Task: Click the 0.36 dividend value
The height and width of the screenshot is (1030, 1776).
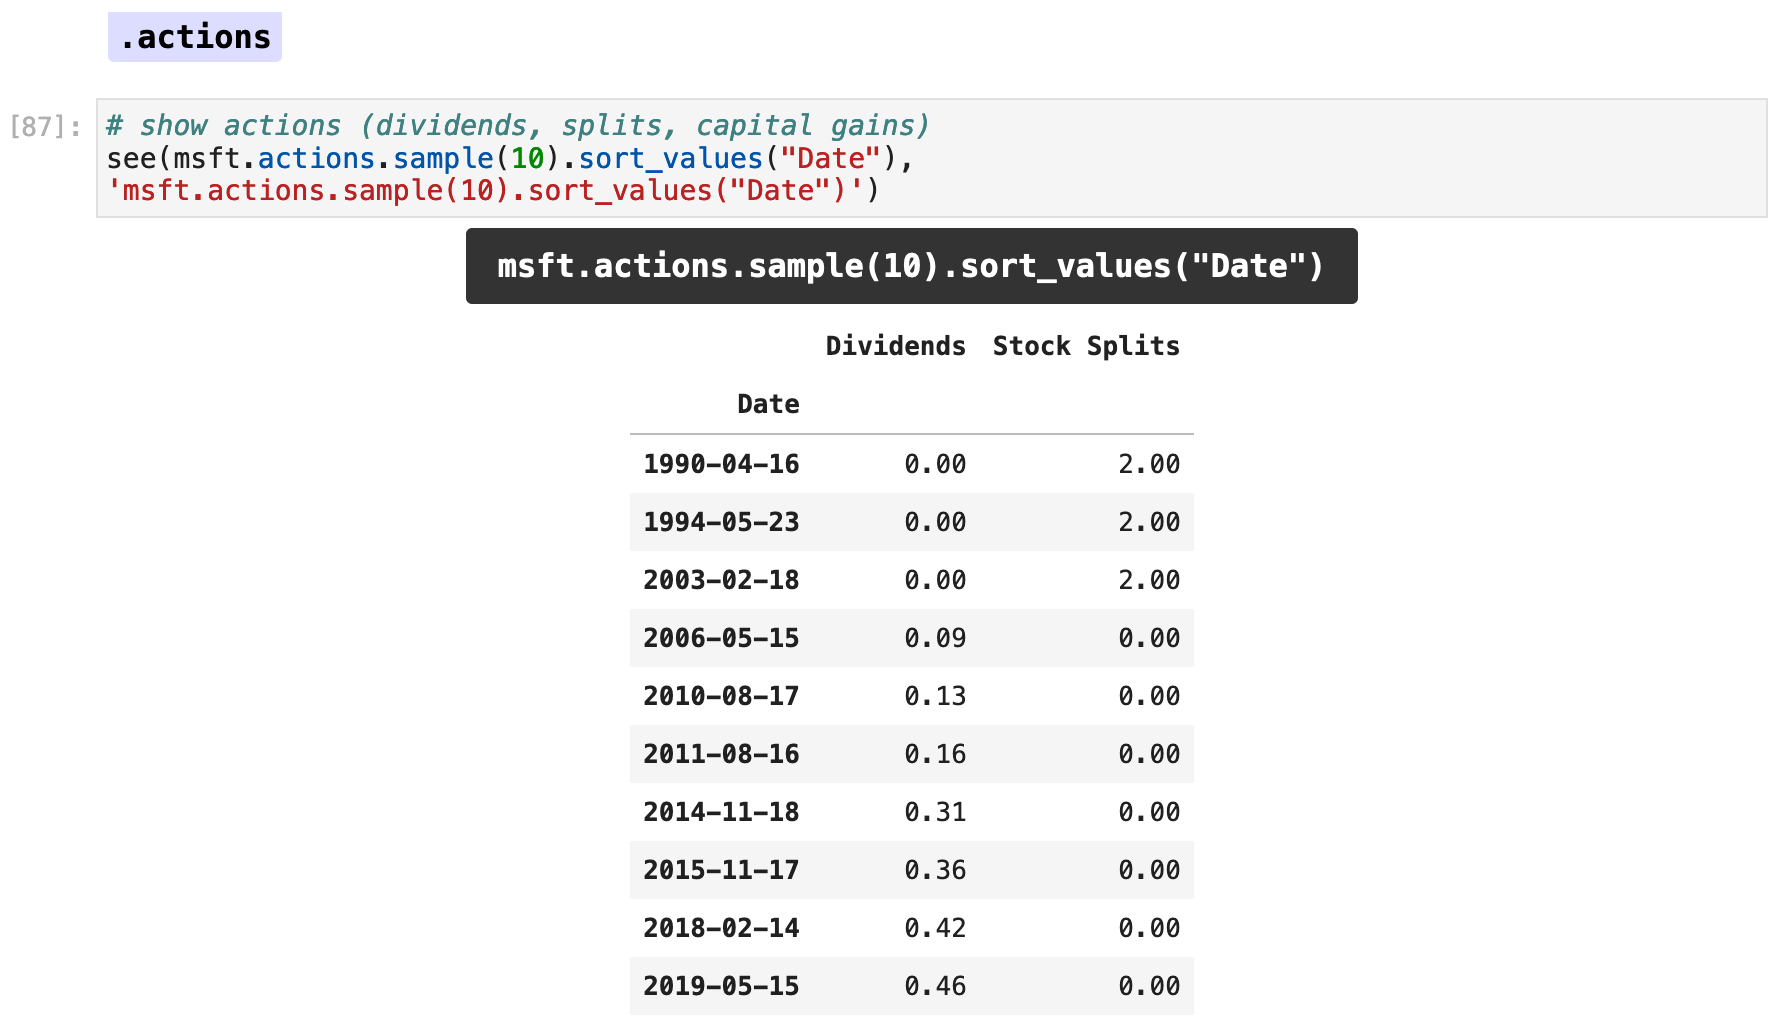Action: pos(935,870)
